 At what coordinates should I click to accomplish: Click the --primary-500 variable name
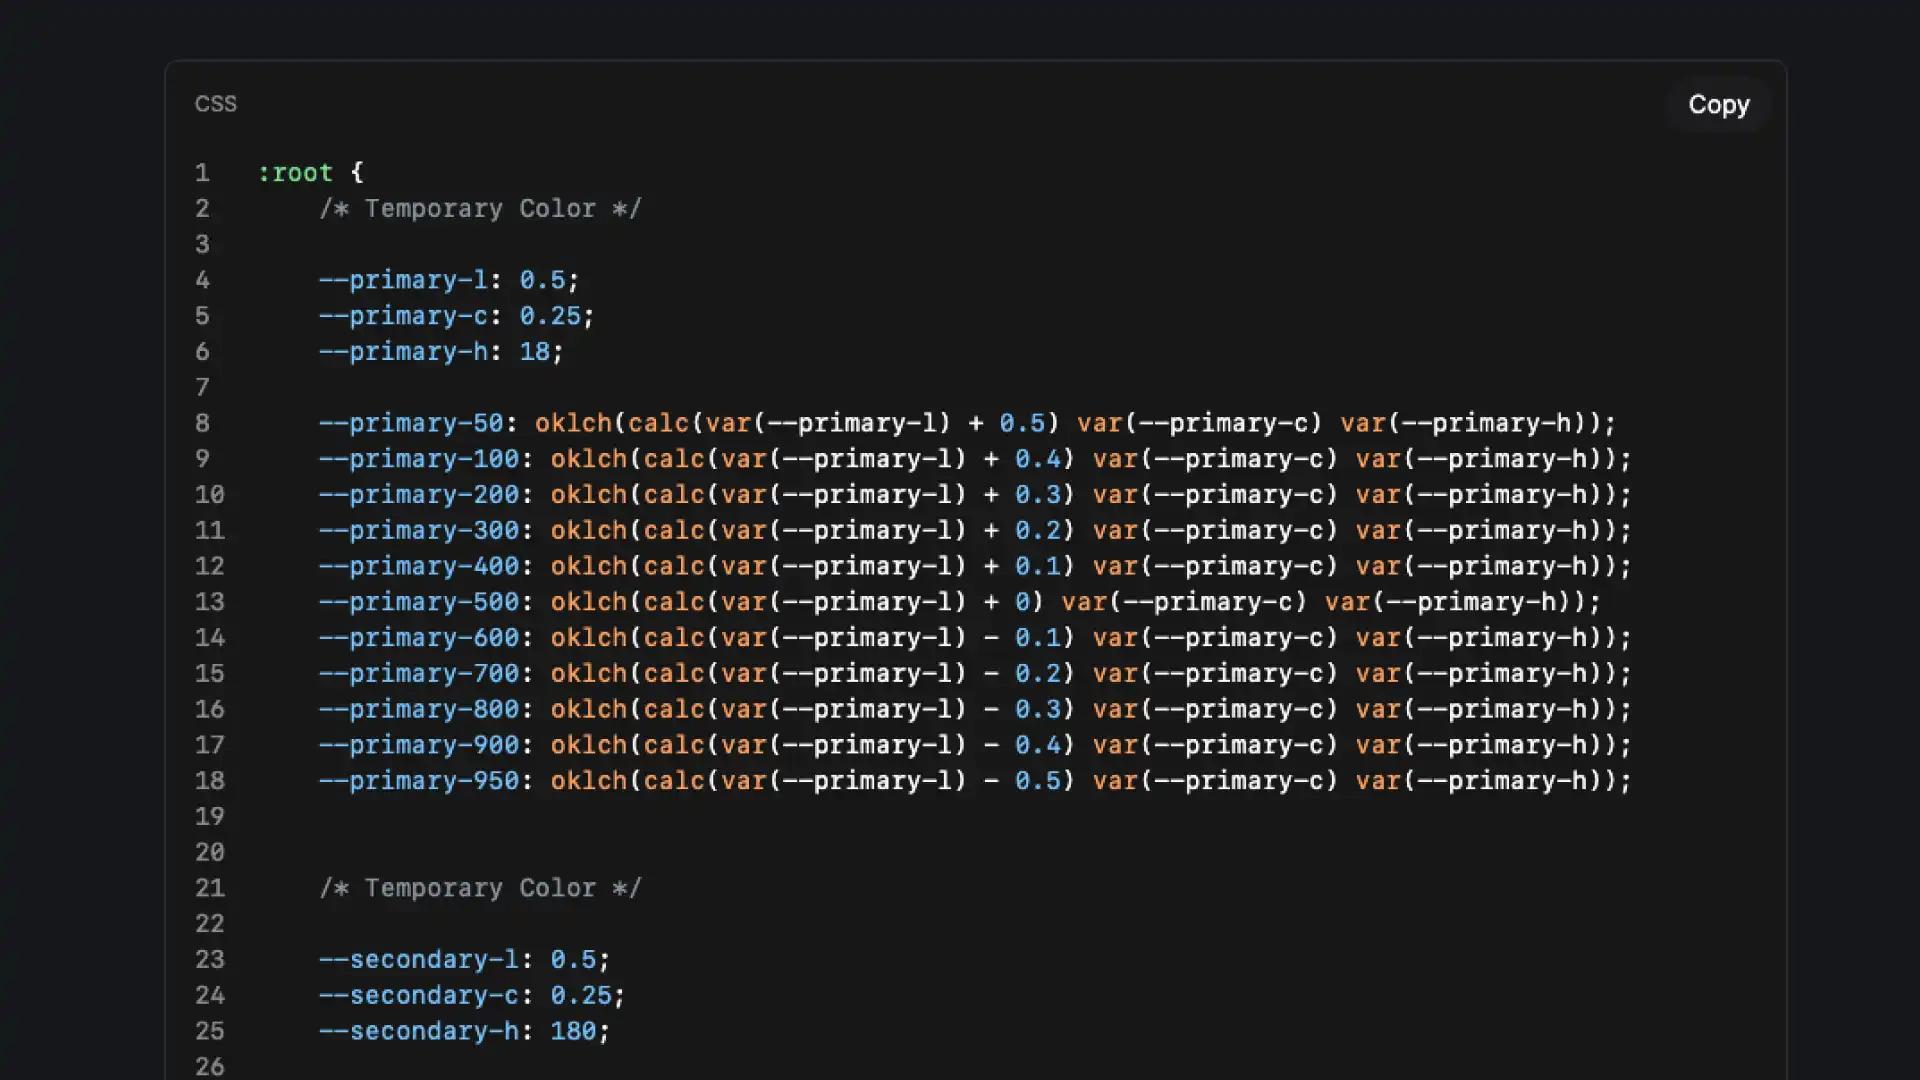click(419, 602)
